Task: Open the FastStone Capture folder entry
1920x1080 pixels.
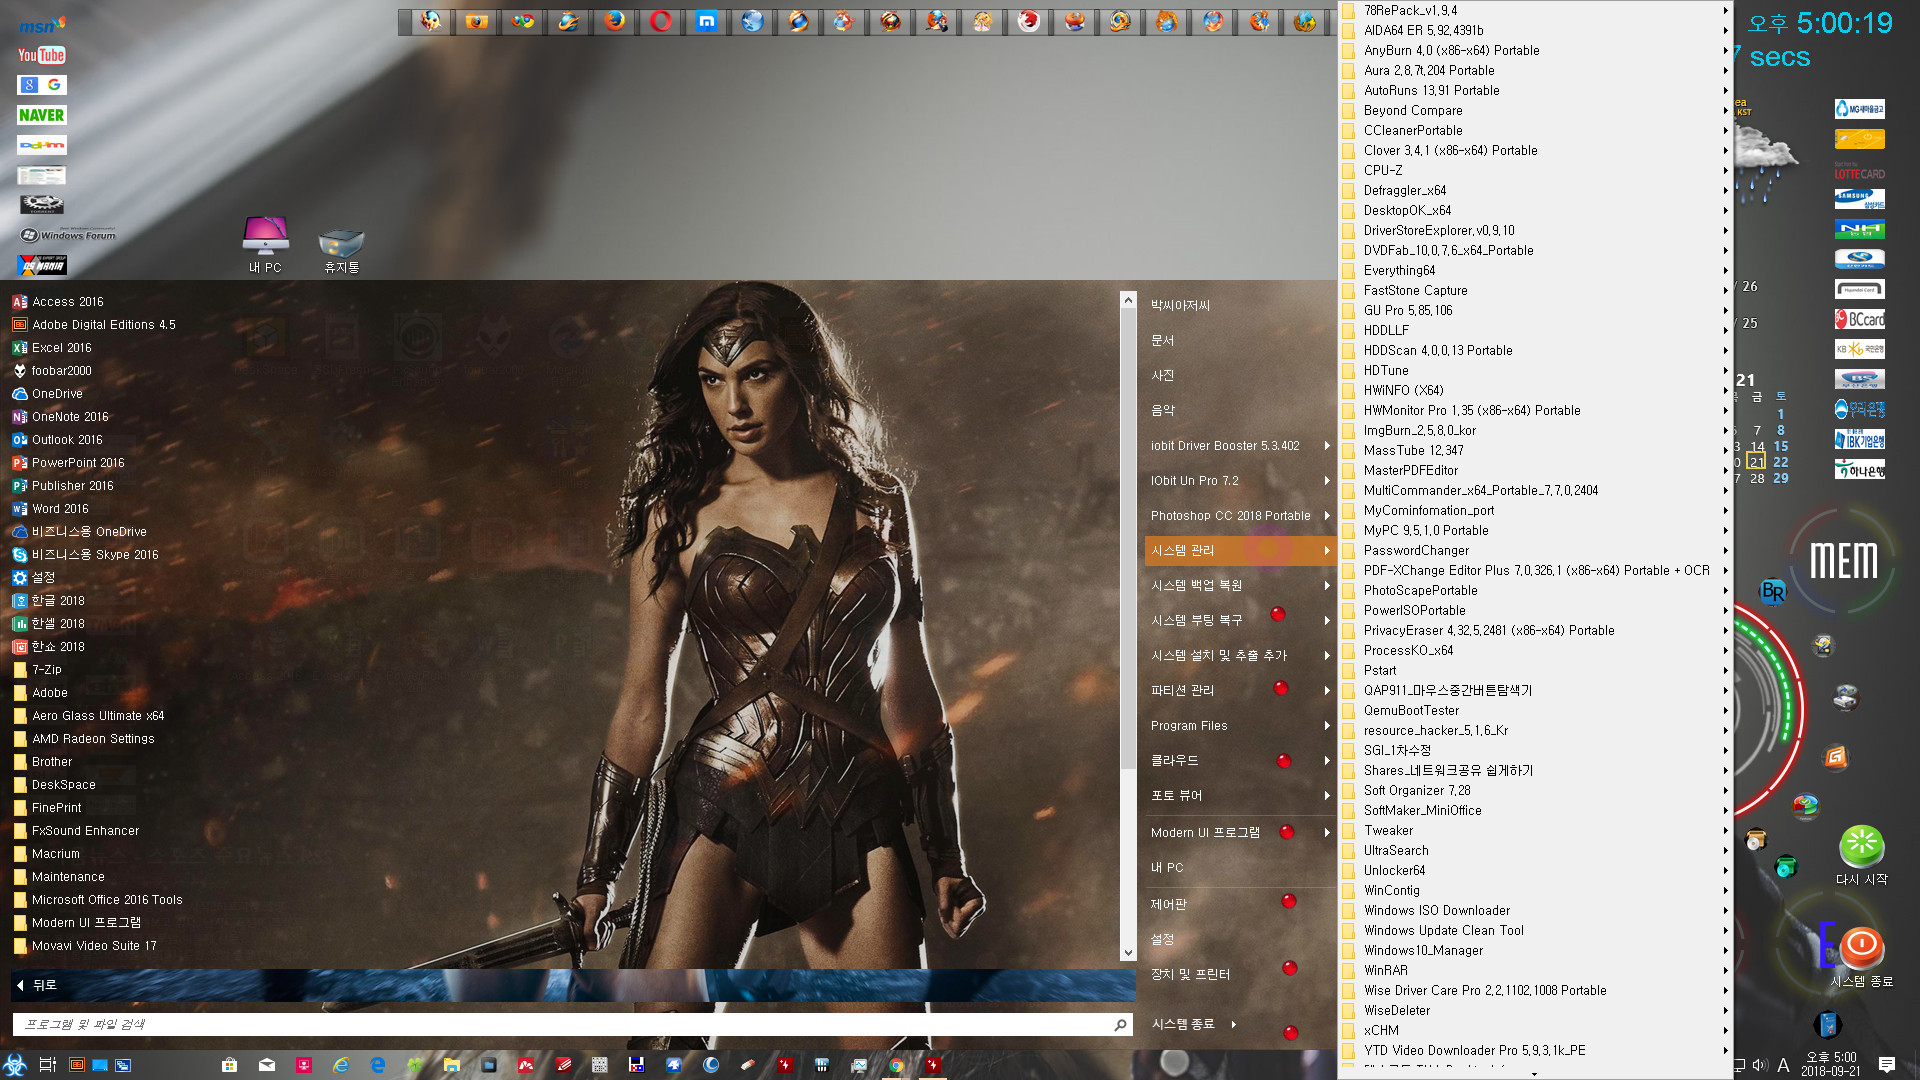Action: coord(1535,290)
